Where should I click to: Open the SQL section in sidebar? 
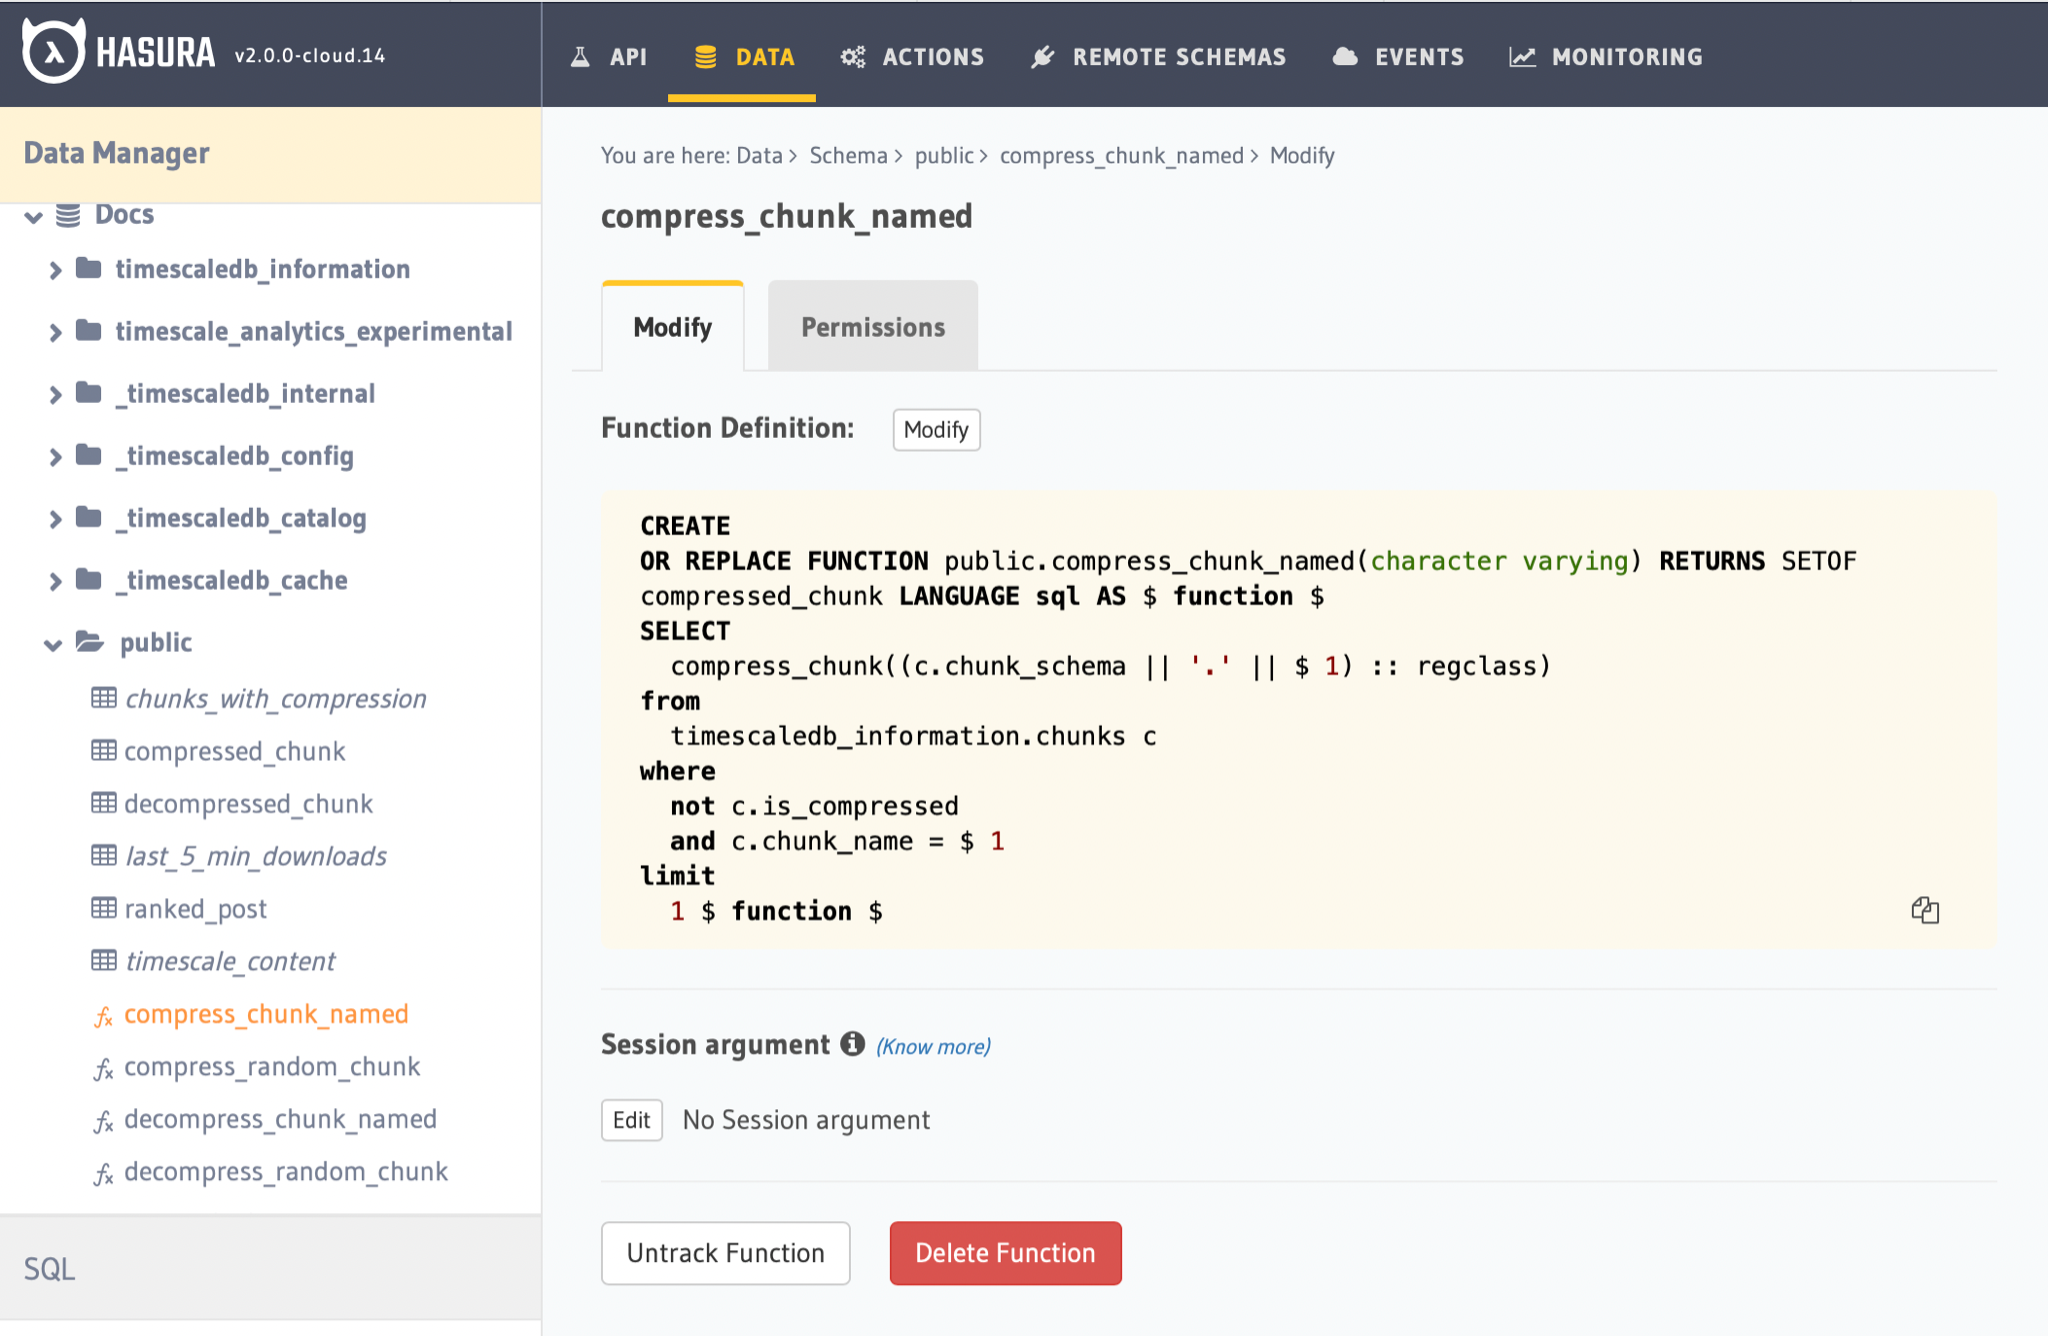270,1268
